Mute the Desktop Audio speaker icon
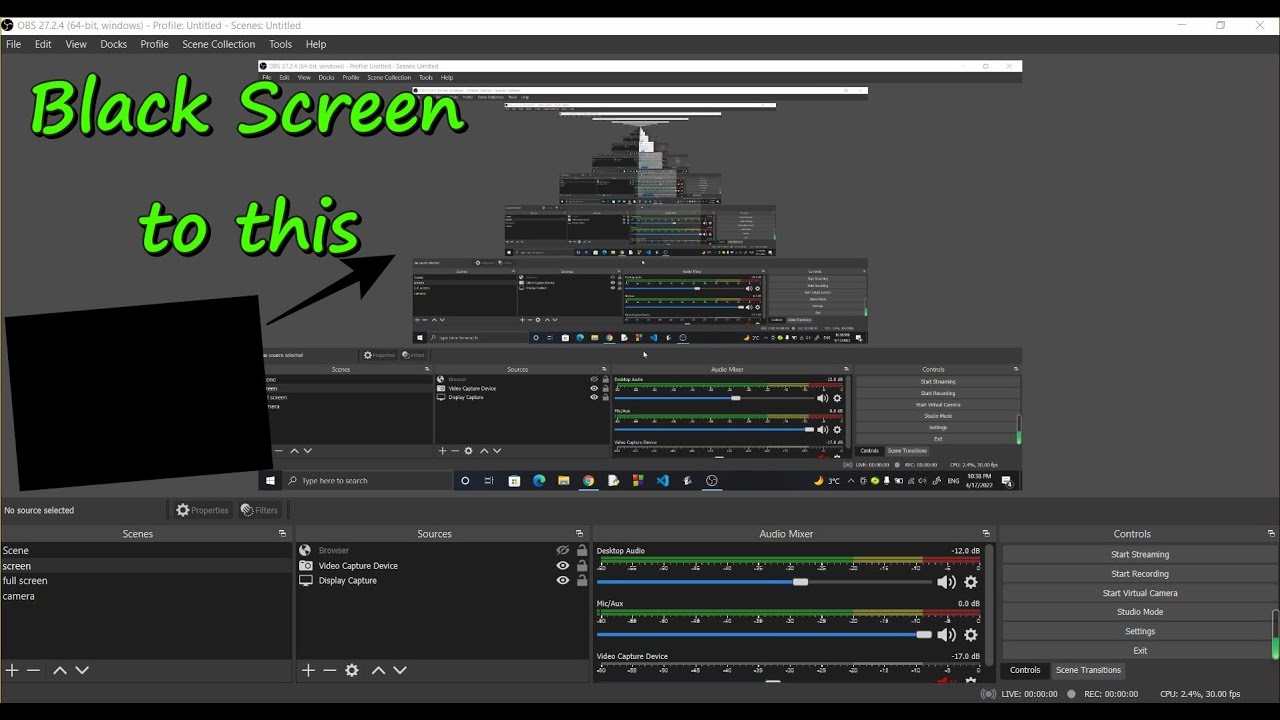The image size is (1280, 720). coord(946,582)
